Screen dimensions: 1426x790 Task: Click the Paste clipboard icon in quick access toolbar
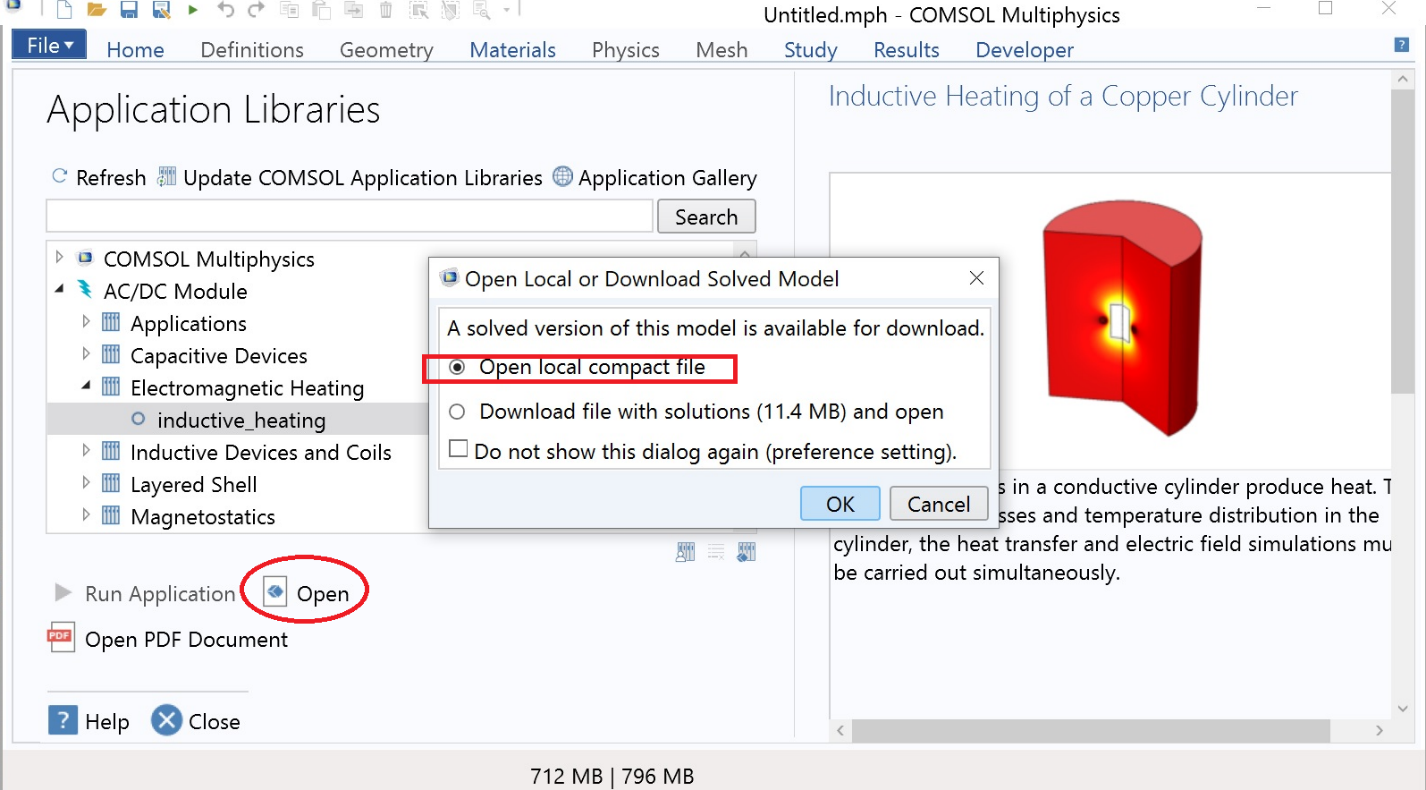[x=321, y=11]
